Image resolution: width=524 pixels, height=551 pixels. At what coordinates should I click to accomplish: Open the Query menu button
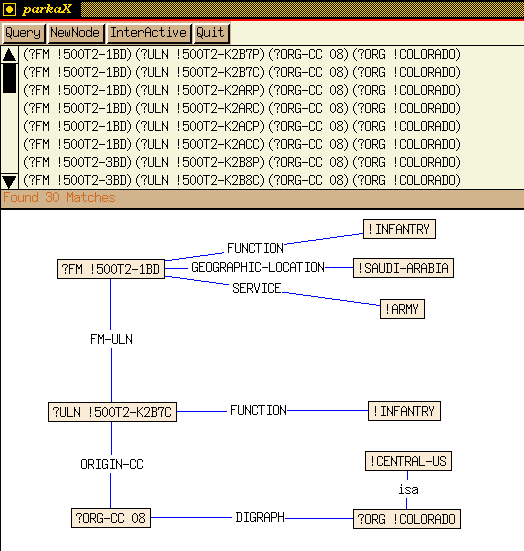23,33
